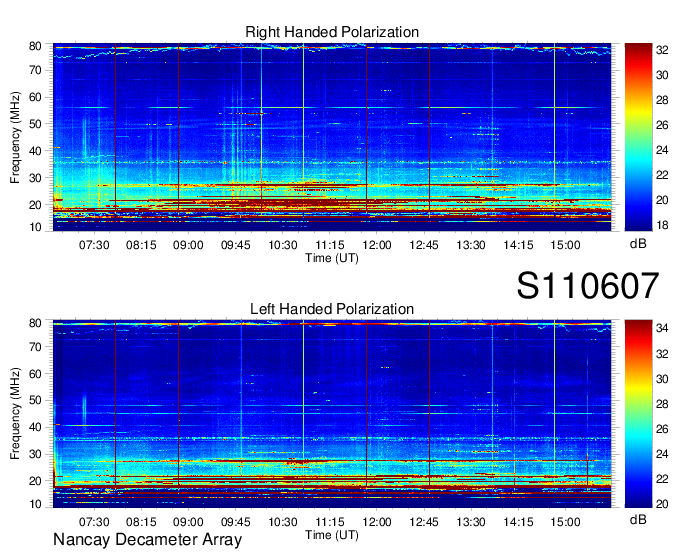Click the 34 dB tick on Left Handed color bar
The height and width of the screenshot is (552, 680).
pyautogui.click(x=662, y=328)
